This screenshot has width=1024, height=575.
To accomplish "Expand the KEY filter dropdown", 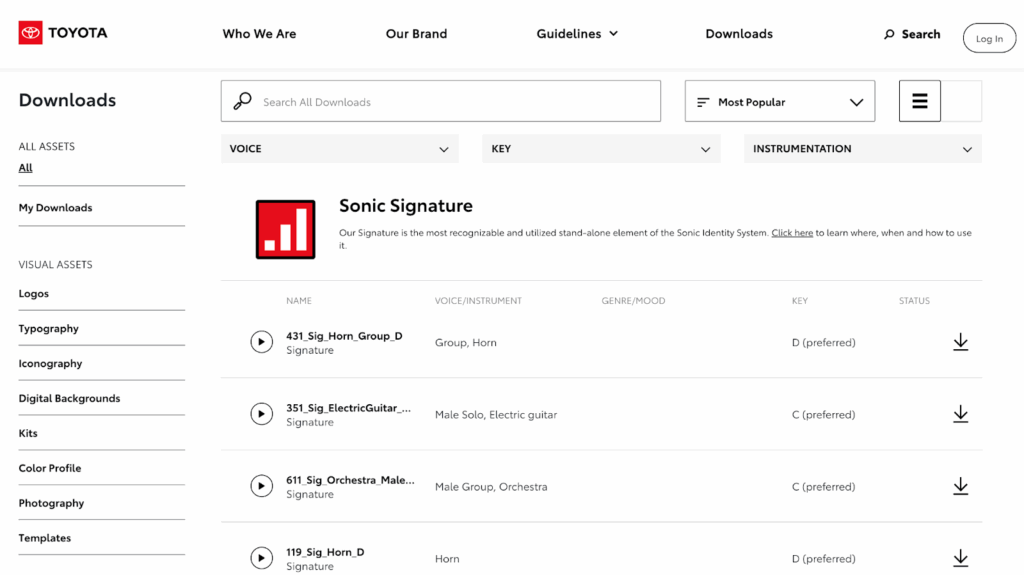I will (x=601, y=149).
